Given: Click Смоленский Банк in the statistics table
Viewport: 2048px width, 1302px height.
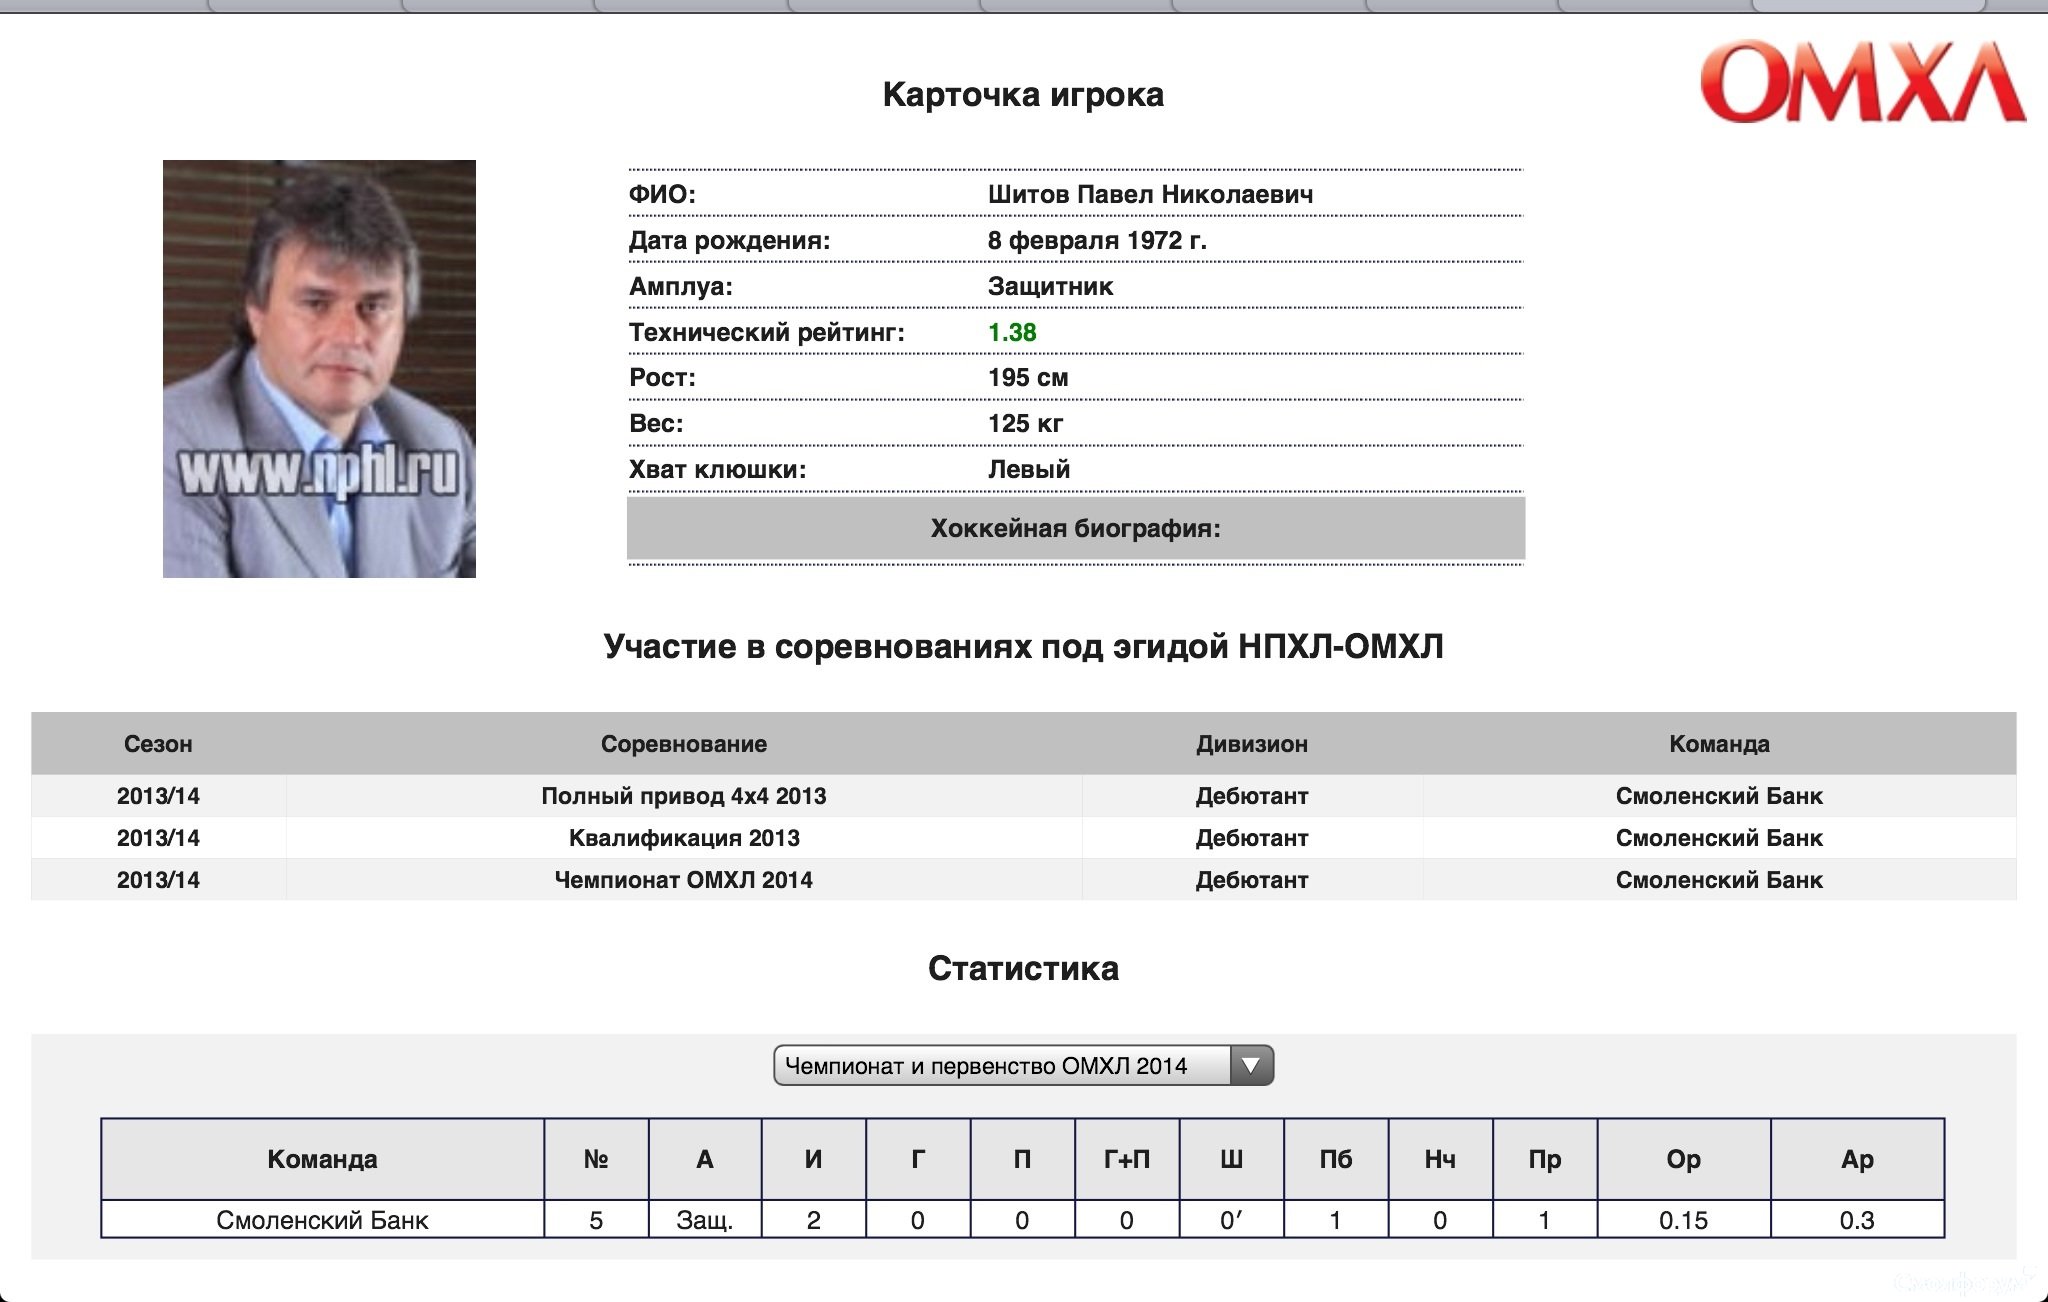Looking at the screenshot, I should click(x=322, y=1220).
